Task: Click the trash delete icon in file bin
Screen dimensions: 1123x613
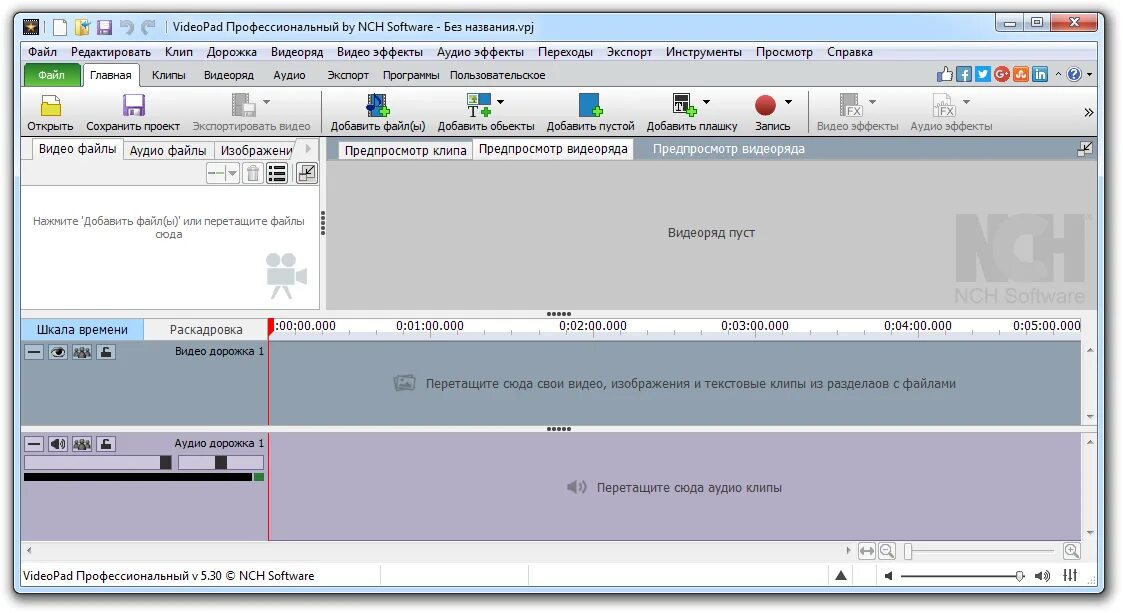Action: [x=253, y=173]
